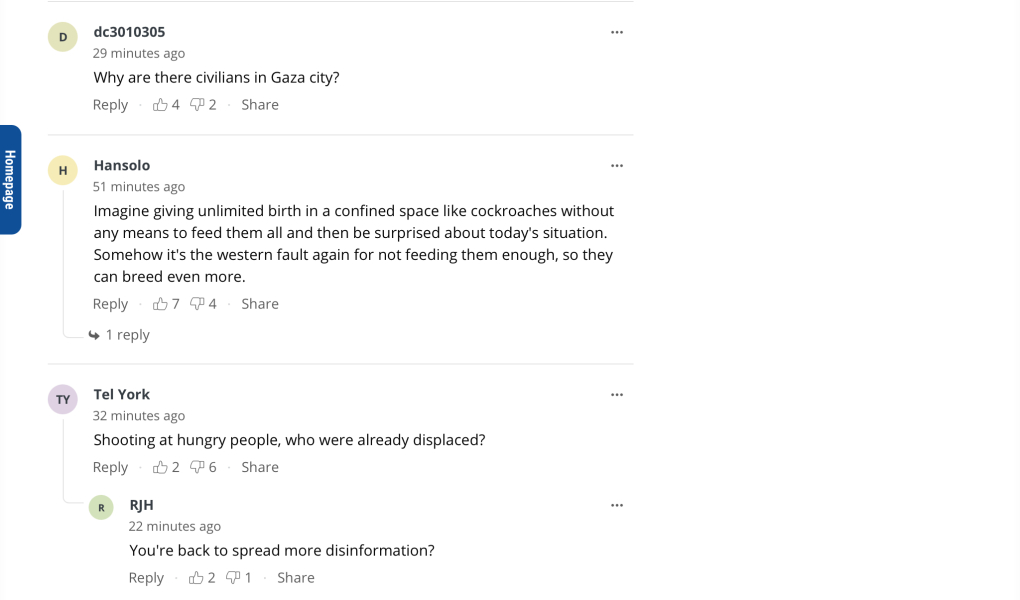1020x600 pixels.
Task: Downvote RJH's reply
Action: [x=233, y=578]
